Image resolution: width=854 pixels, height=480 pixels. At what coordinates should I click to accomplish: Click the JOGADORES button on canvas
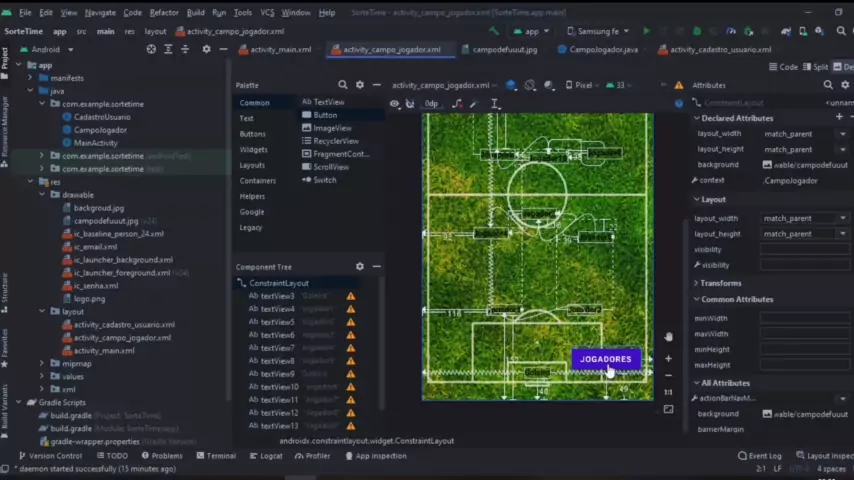[606, 359]
